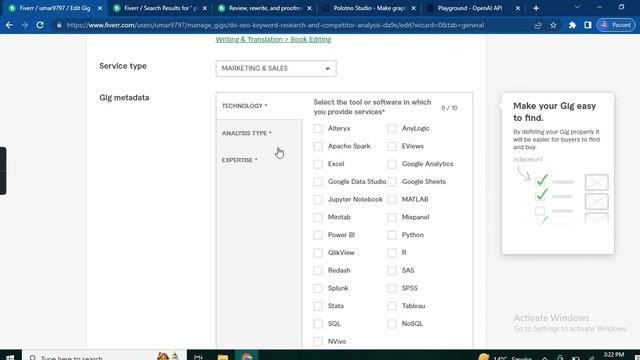Check the R checkbox
The width and height of the screenshot is (640, 360).
[392, 253]
